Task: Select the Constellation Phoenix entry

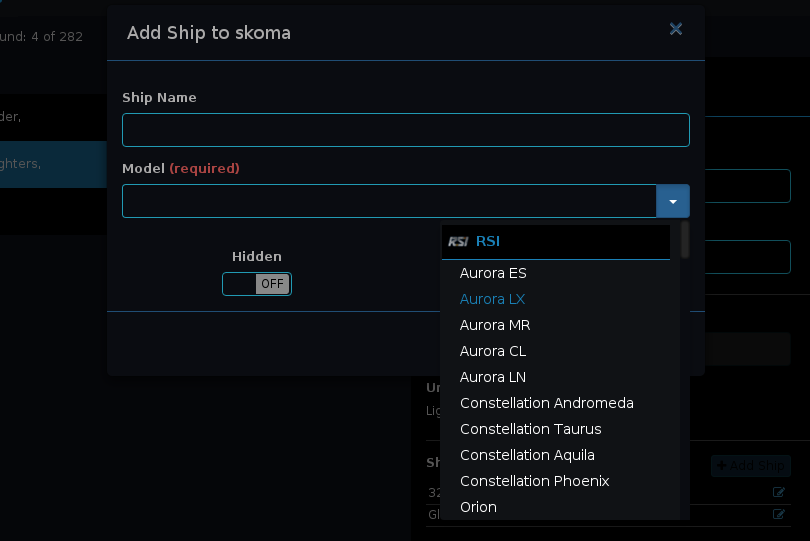Action: [534, 481]
